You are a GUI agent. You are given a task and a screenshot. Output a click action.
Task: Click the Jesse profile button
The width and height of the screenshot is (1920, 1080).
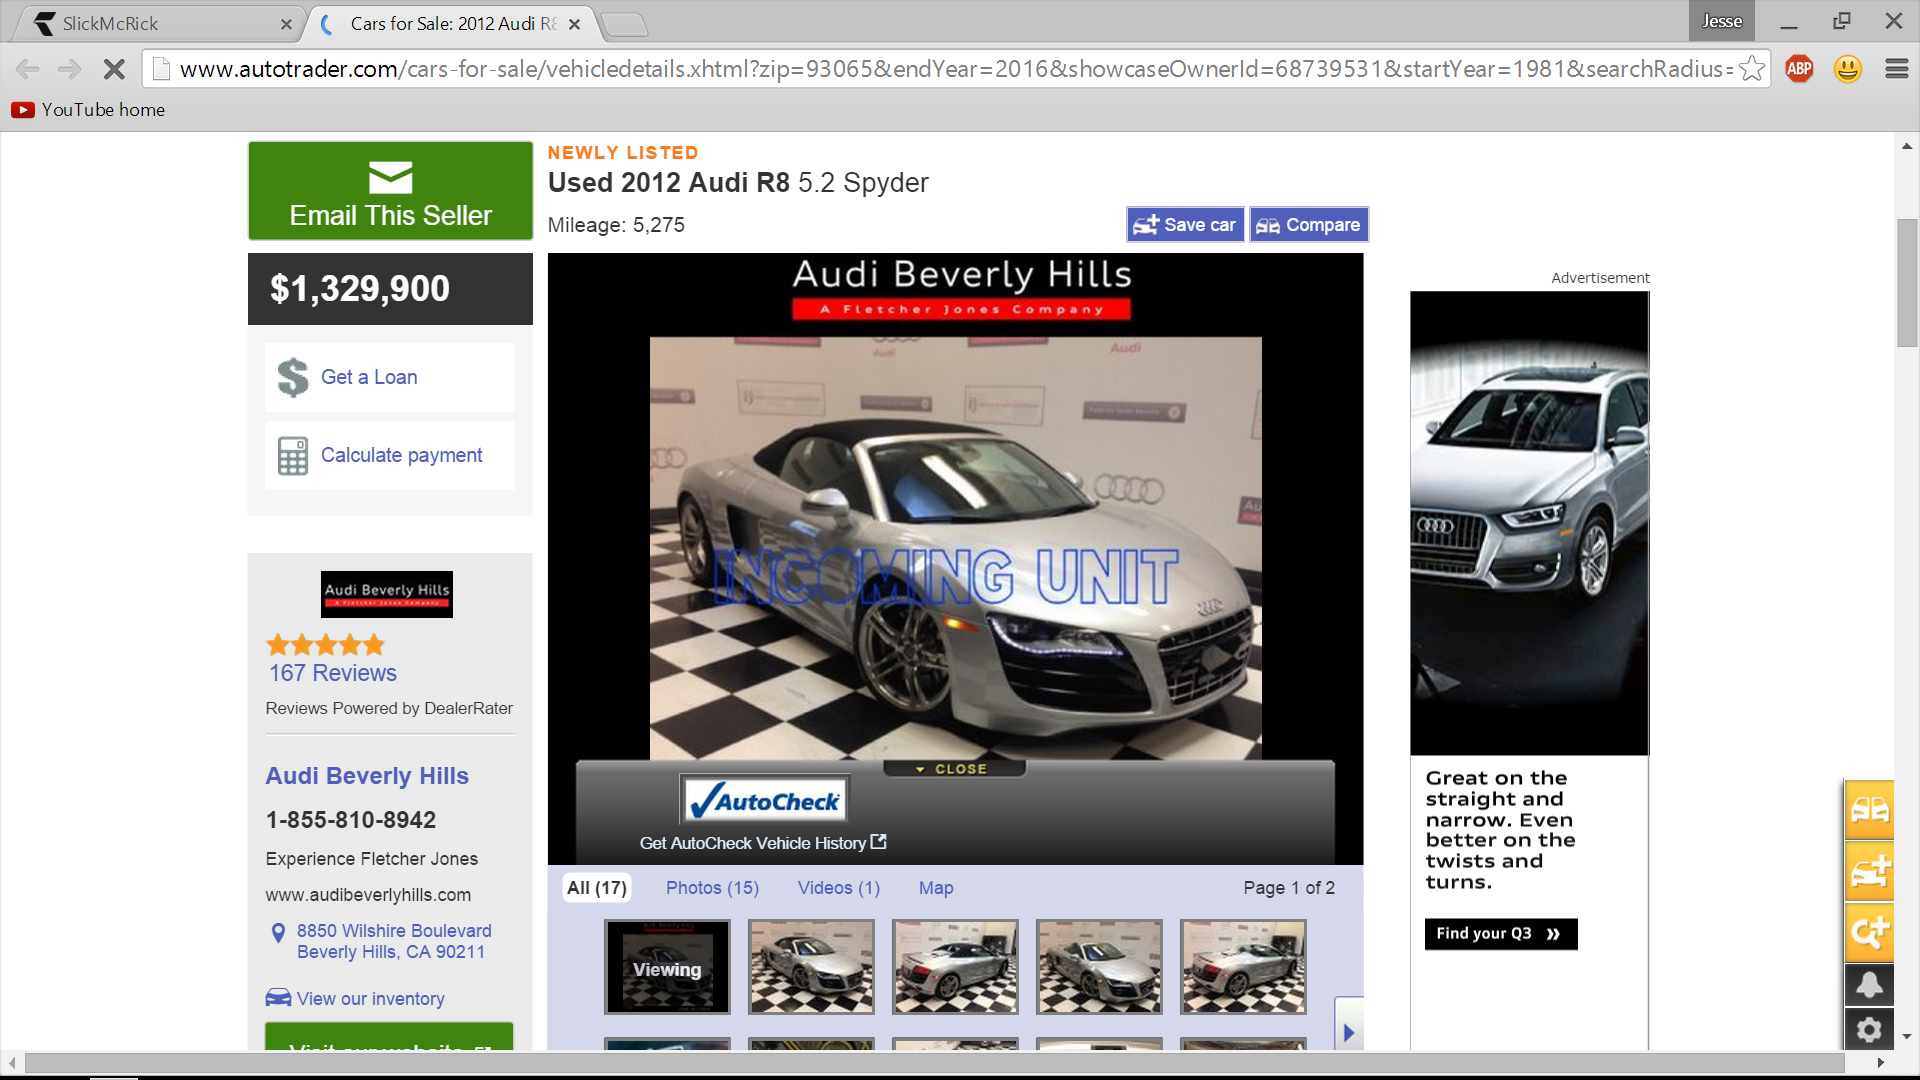(x=1722, y=21)
